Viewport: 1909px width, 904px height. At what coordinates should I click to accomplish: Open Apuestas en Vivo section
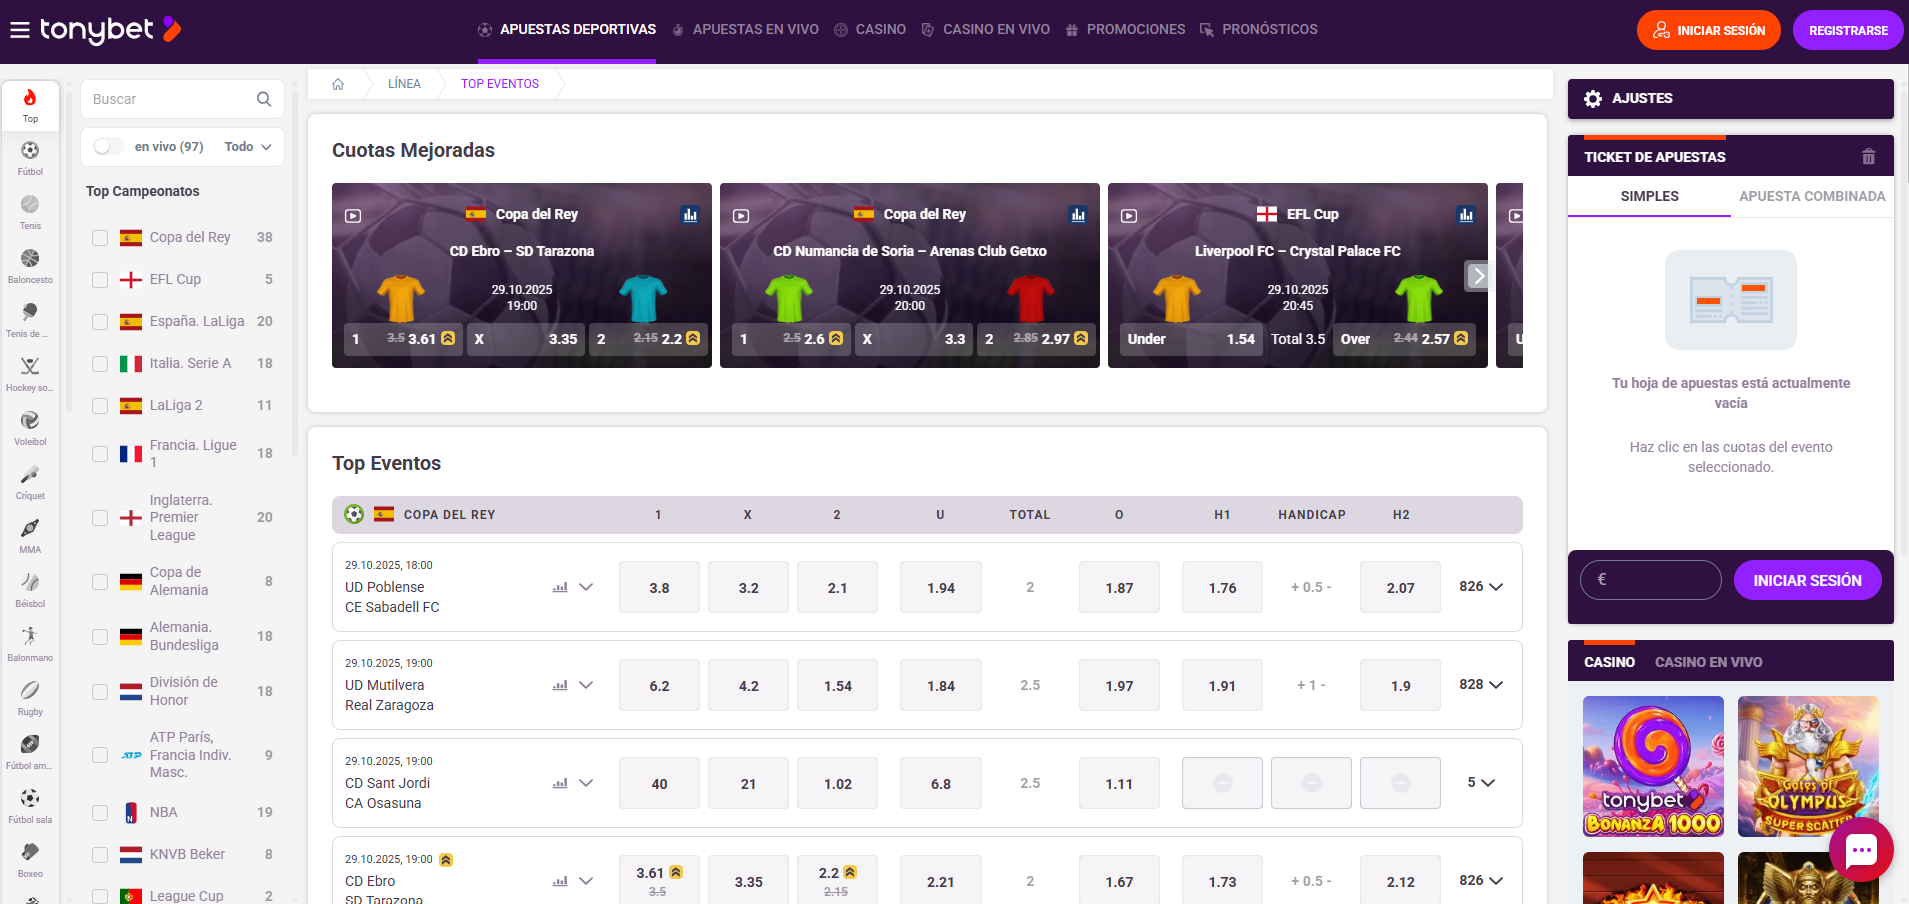[x=745, y=30]
